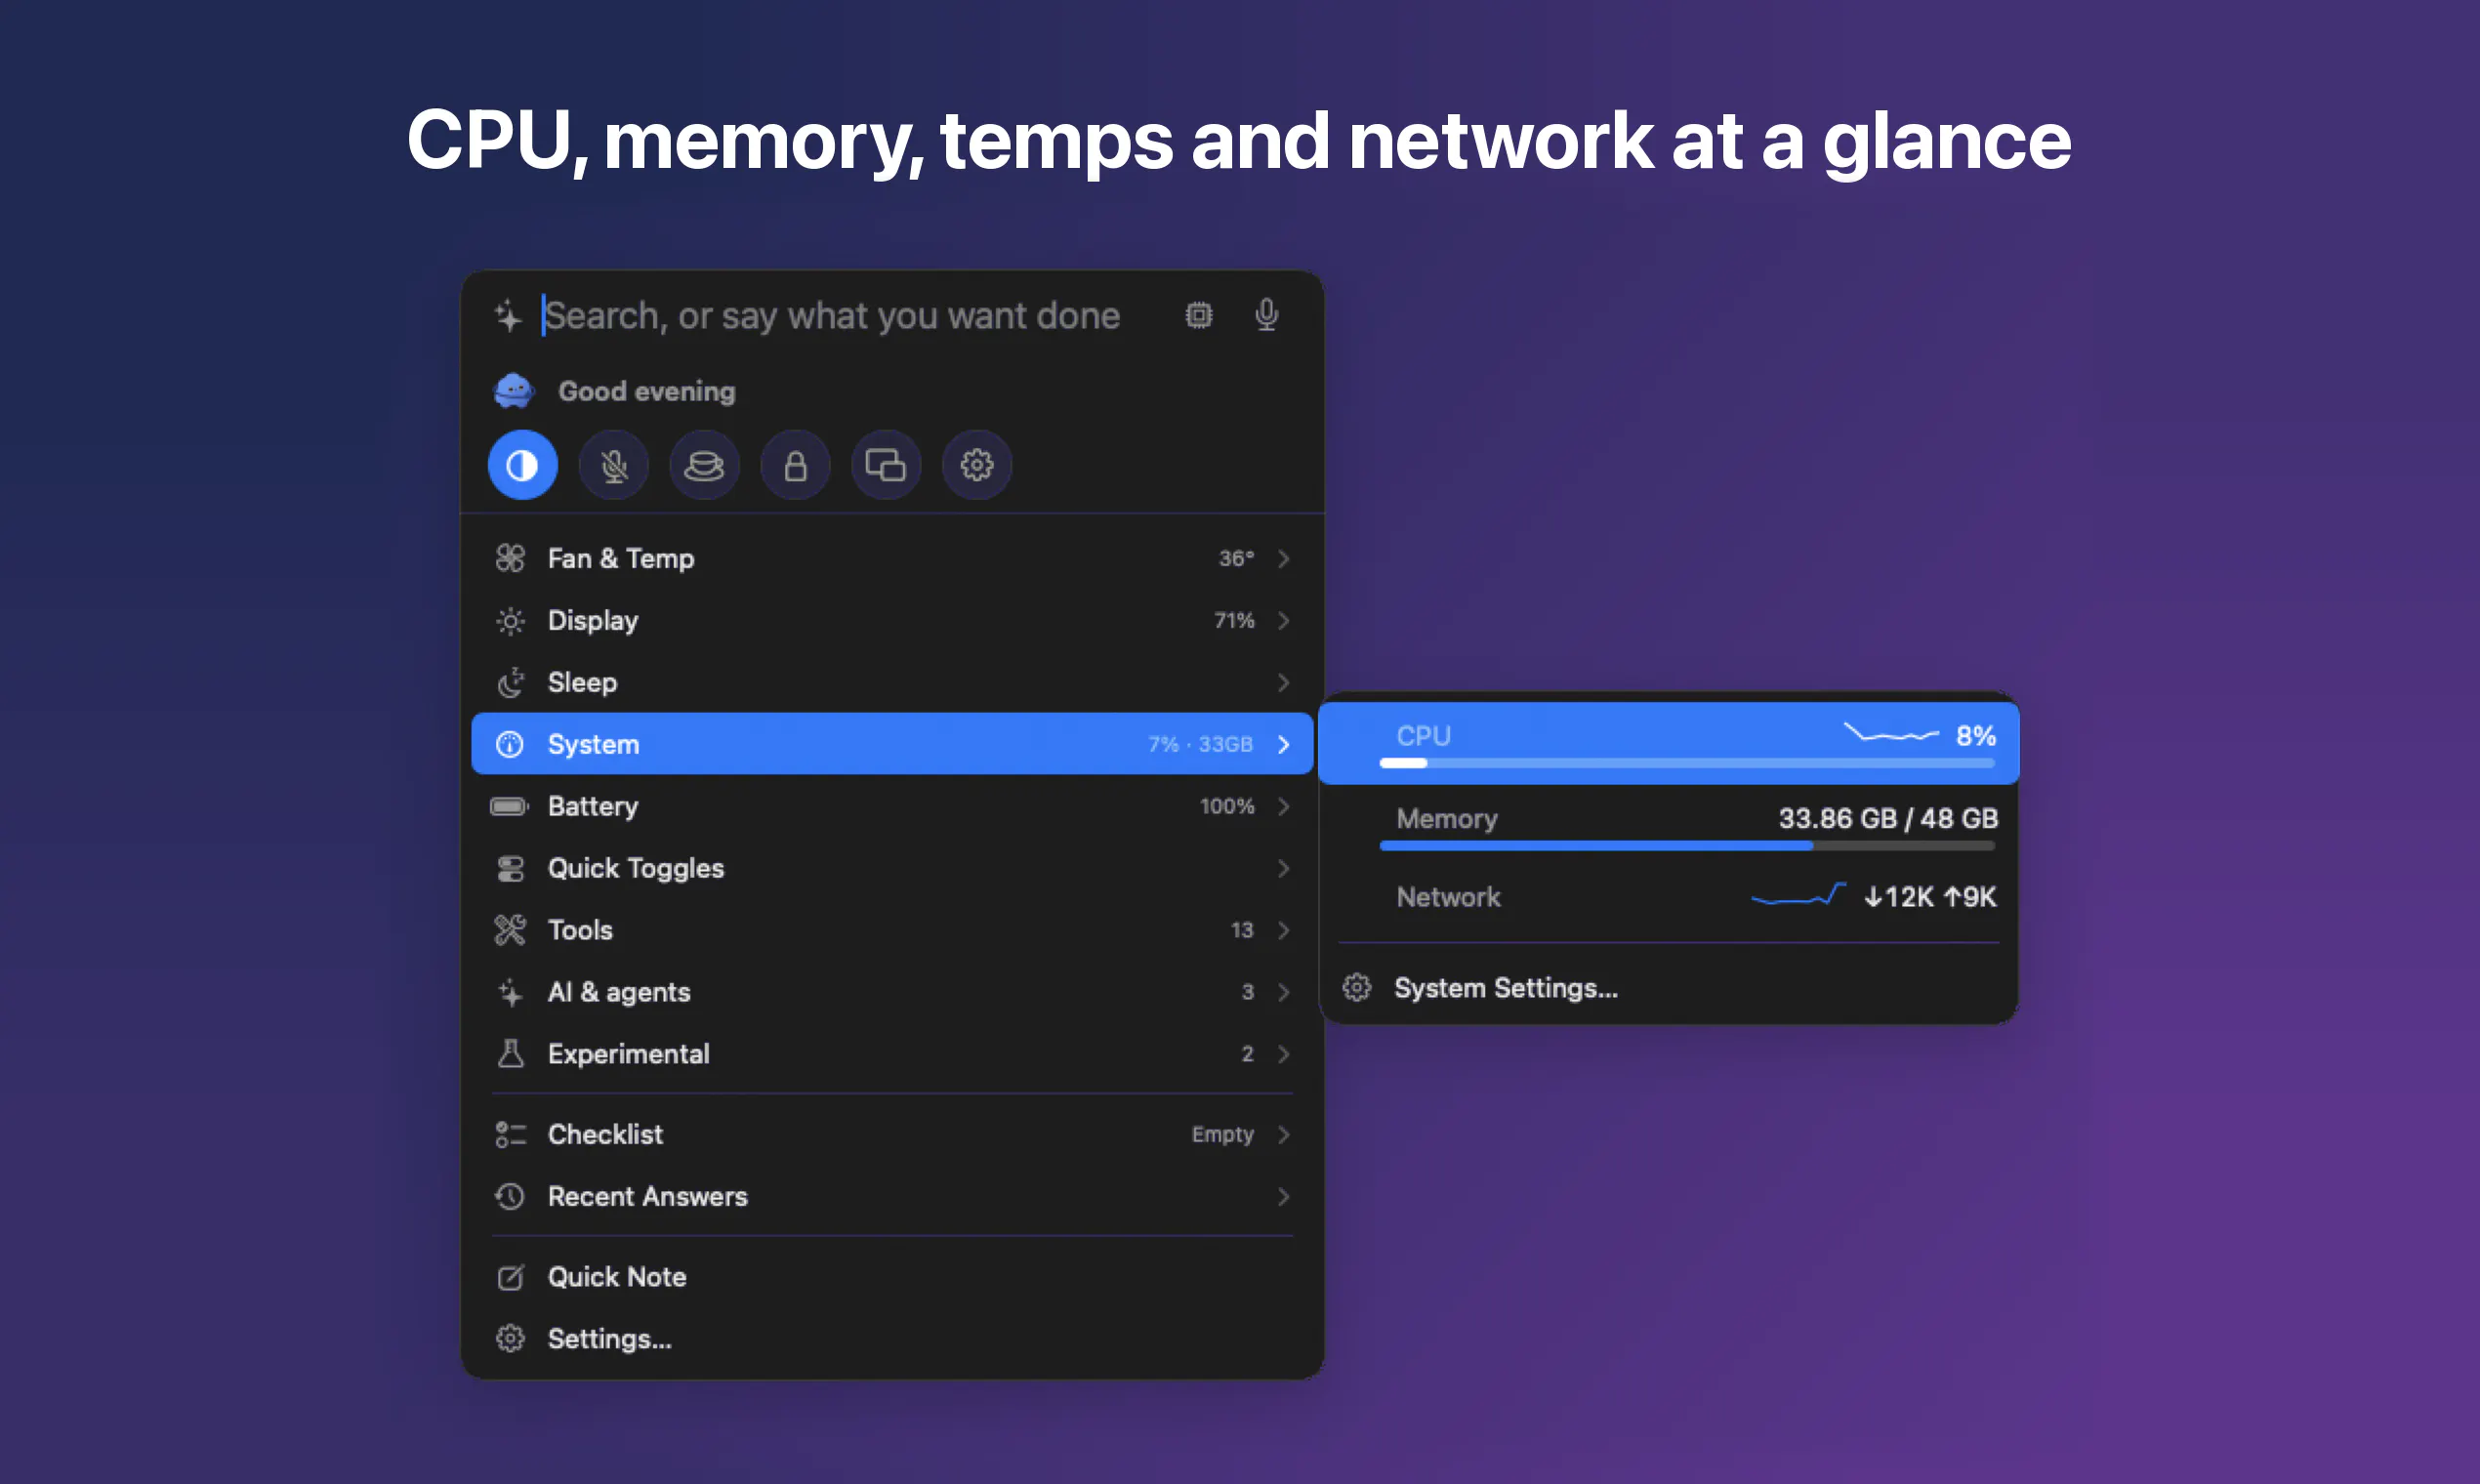Image resolution: width=2480 pixels, height=1484 pixels.
Task: Click the sparkle icon beside search field
Action: 508,316
